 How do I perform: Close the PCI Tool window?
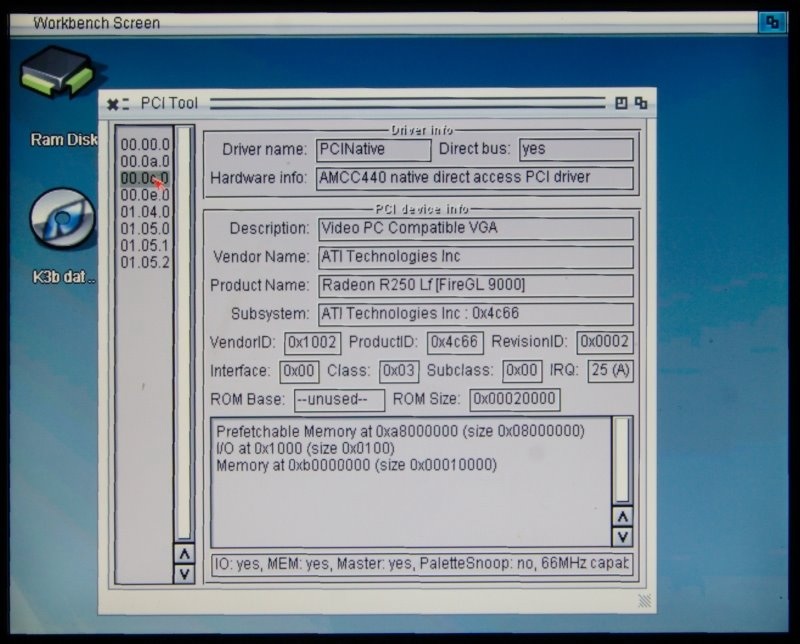tap(112, 104)
